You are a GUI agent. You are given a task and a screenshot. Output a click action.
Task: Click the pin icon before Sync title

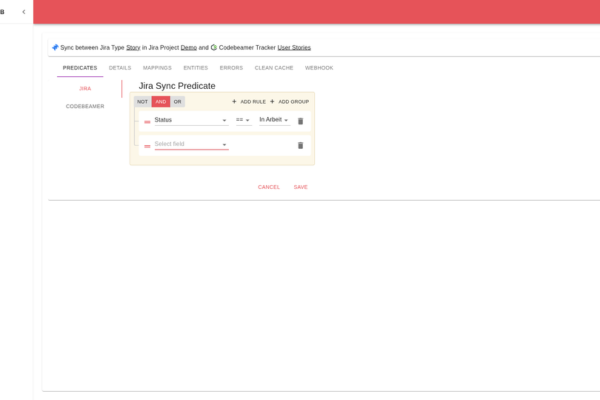[x=55, y=47]
